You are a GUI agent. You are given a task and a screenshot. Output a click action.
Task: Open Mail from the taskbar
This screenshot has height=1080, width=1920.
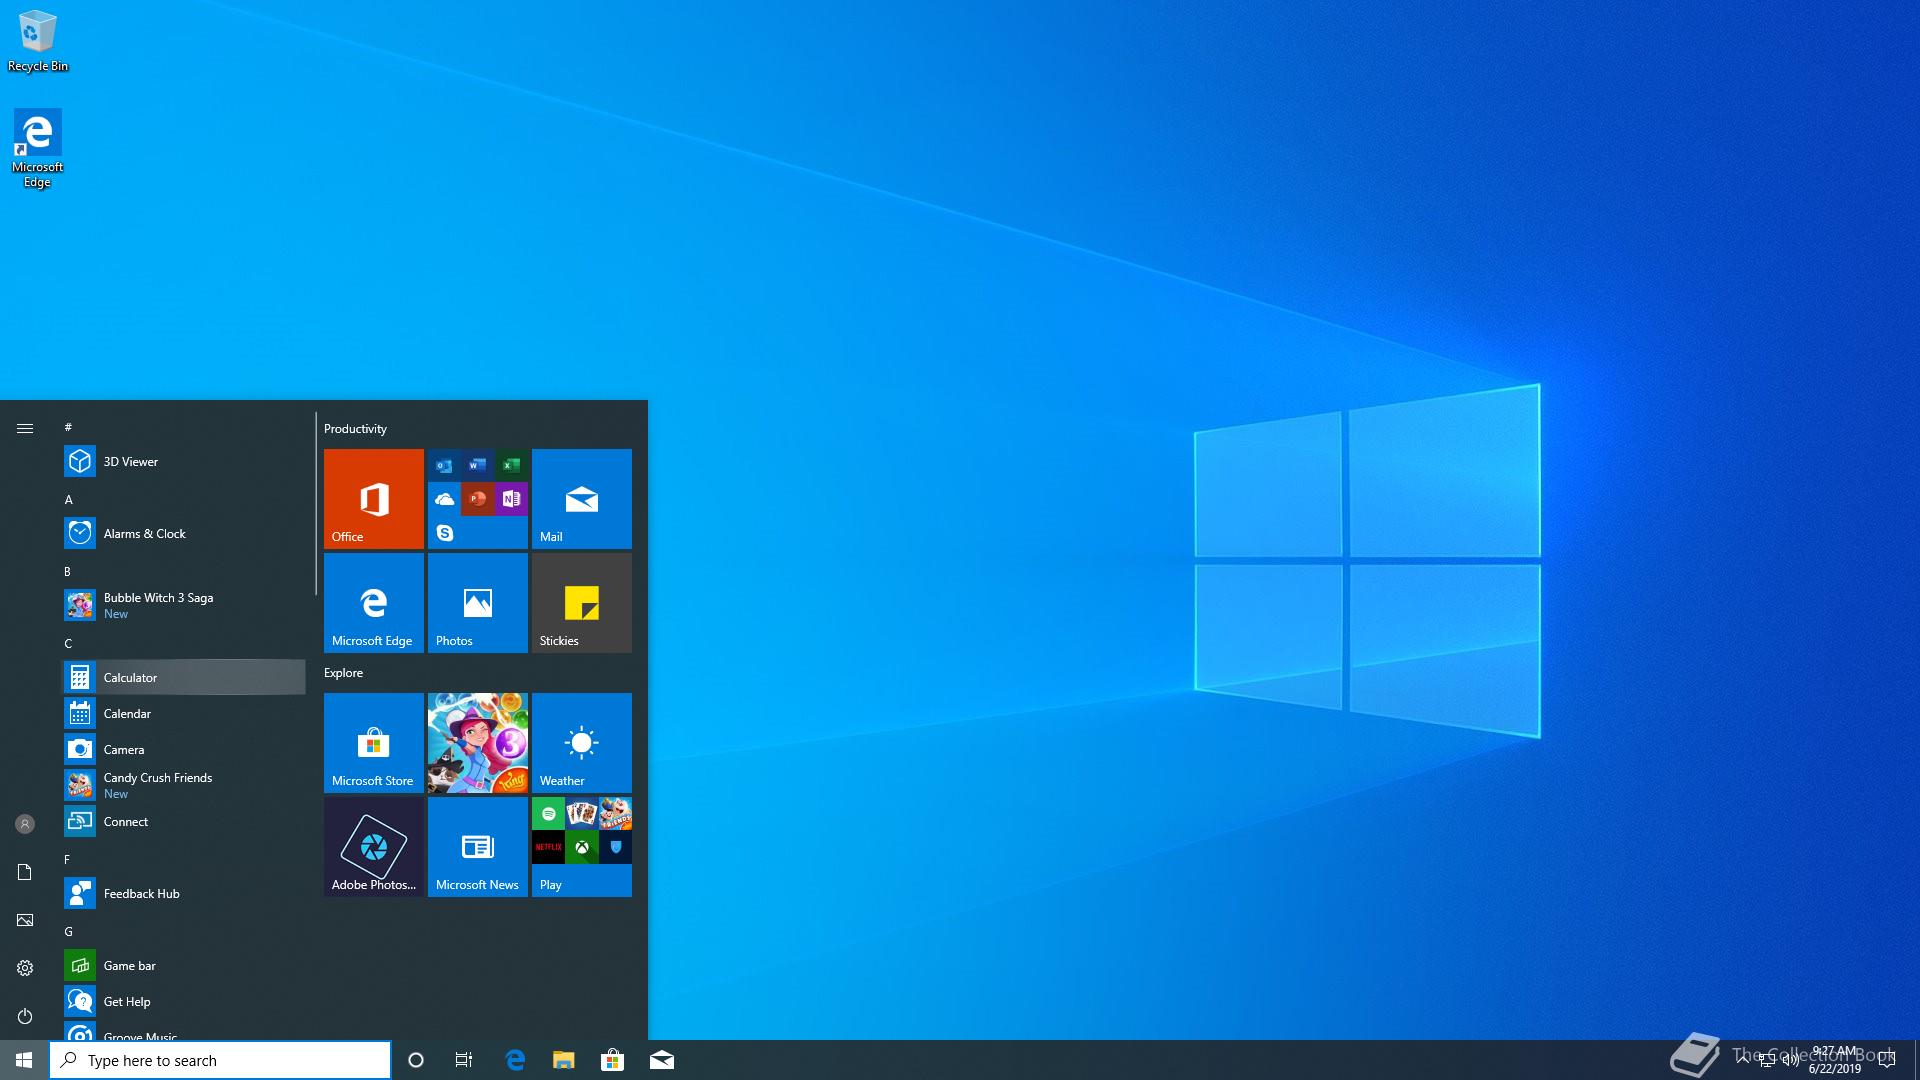pyautogui.click(x=661, y=1060)
